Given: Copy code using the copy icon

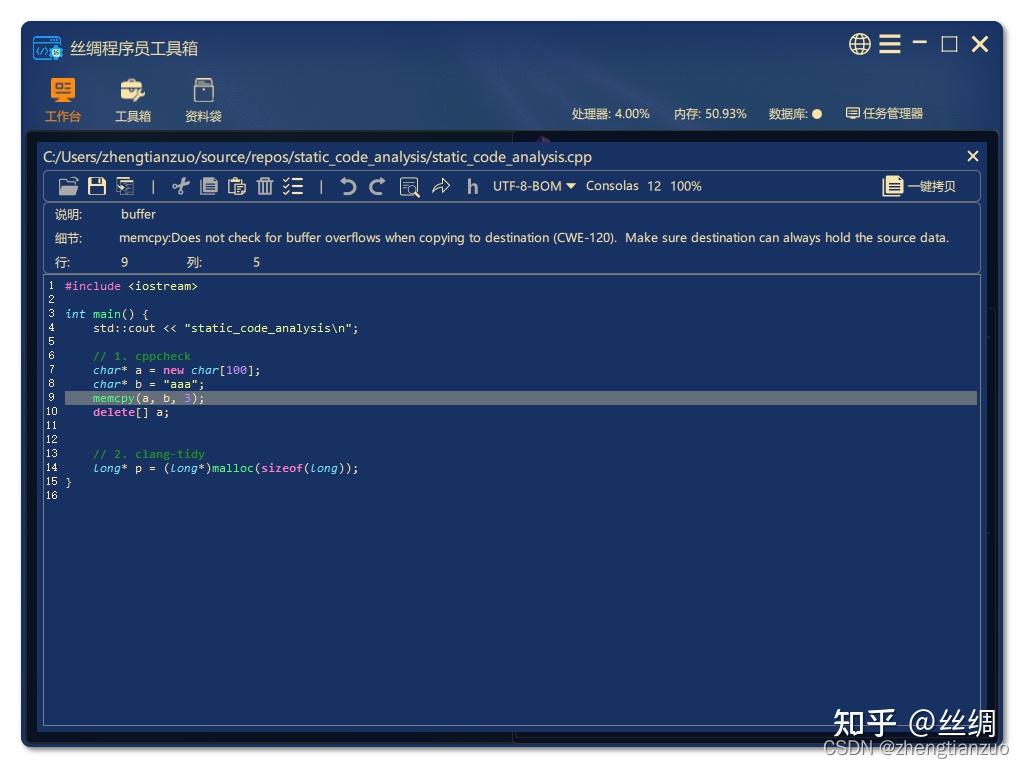Looking at the screenshot, I should click(x=209, y=186).
